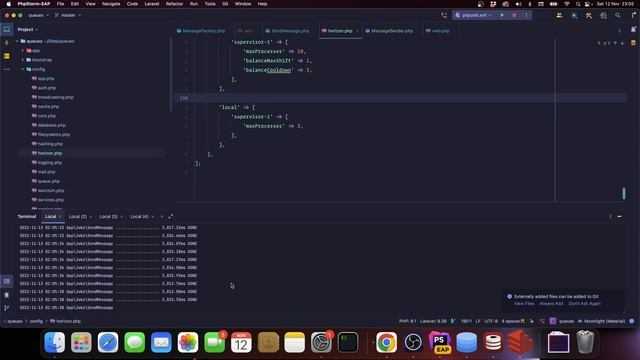Show more tool windows via ellipsis icon
Viewport: 640px width, 360px height.
7,69
